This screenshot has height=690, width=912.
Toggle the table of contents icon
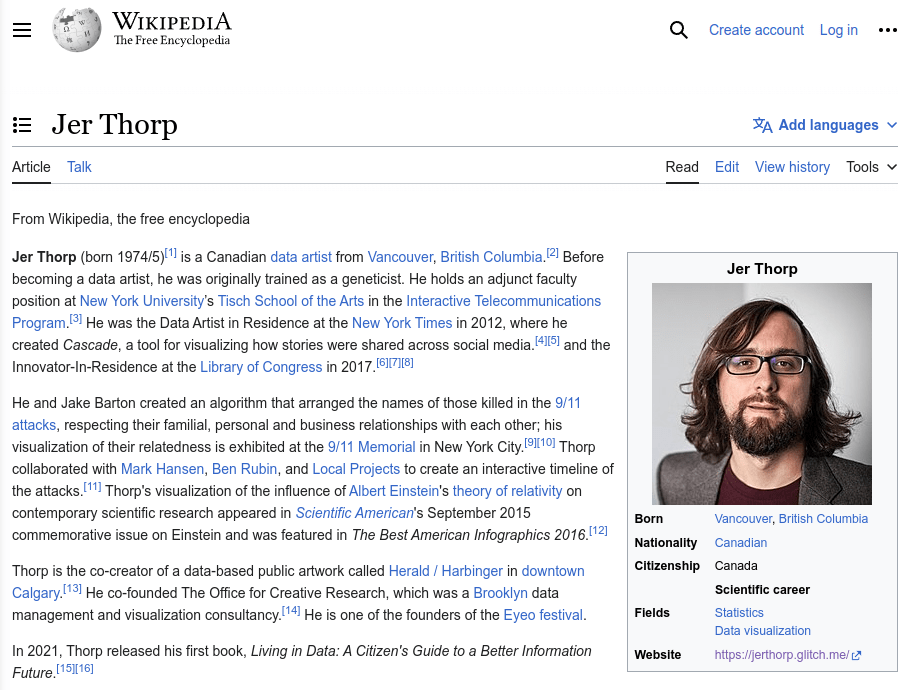click(x=22, y=125)
